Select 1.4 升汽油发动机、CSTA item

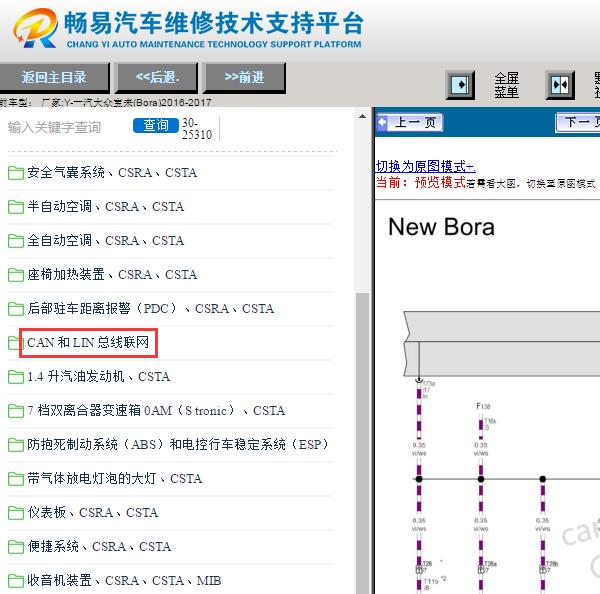98,377
